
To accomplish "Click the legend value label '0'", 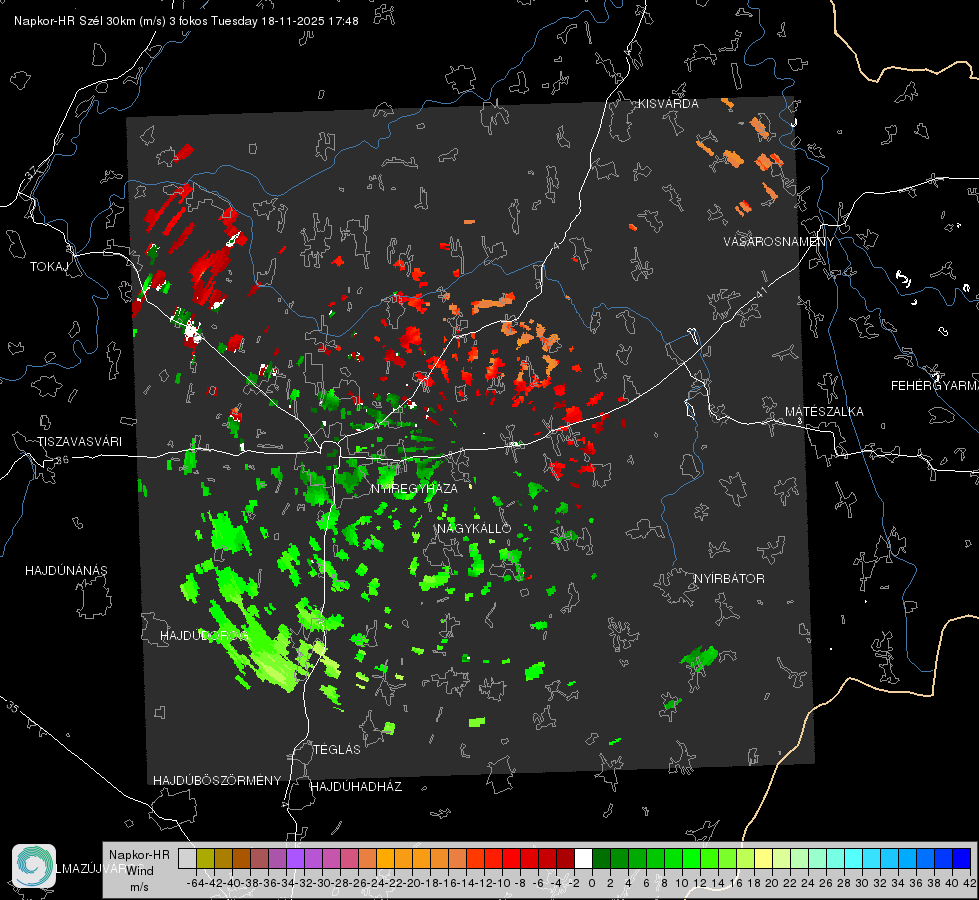I will [x=592, y=883].
